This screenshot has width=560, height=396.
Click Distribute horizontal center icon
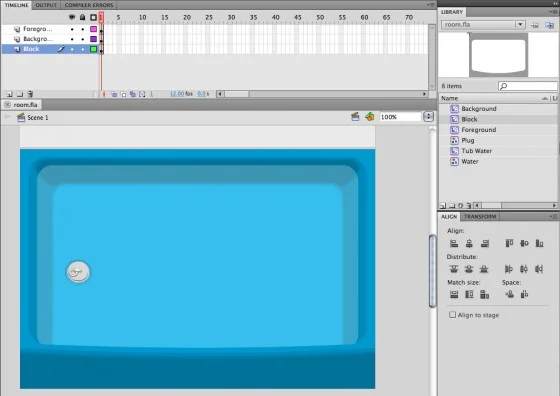click(x=524, y=269)
